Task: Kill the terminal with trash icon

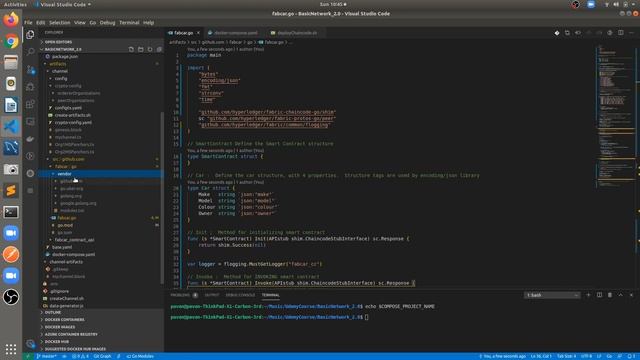Action: pos(610,295)
